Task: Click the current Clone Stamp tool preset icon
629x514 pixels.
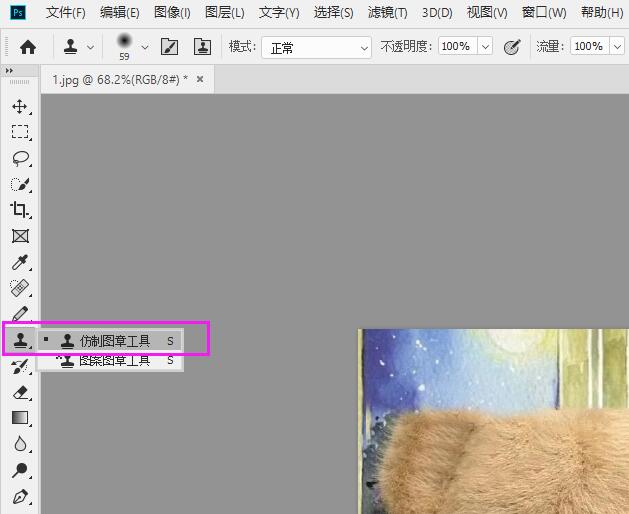Action: 71,47
